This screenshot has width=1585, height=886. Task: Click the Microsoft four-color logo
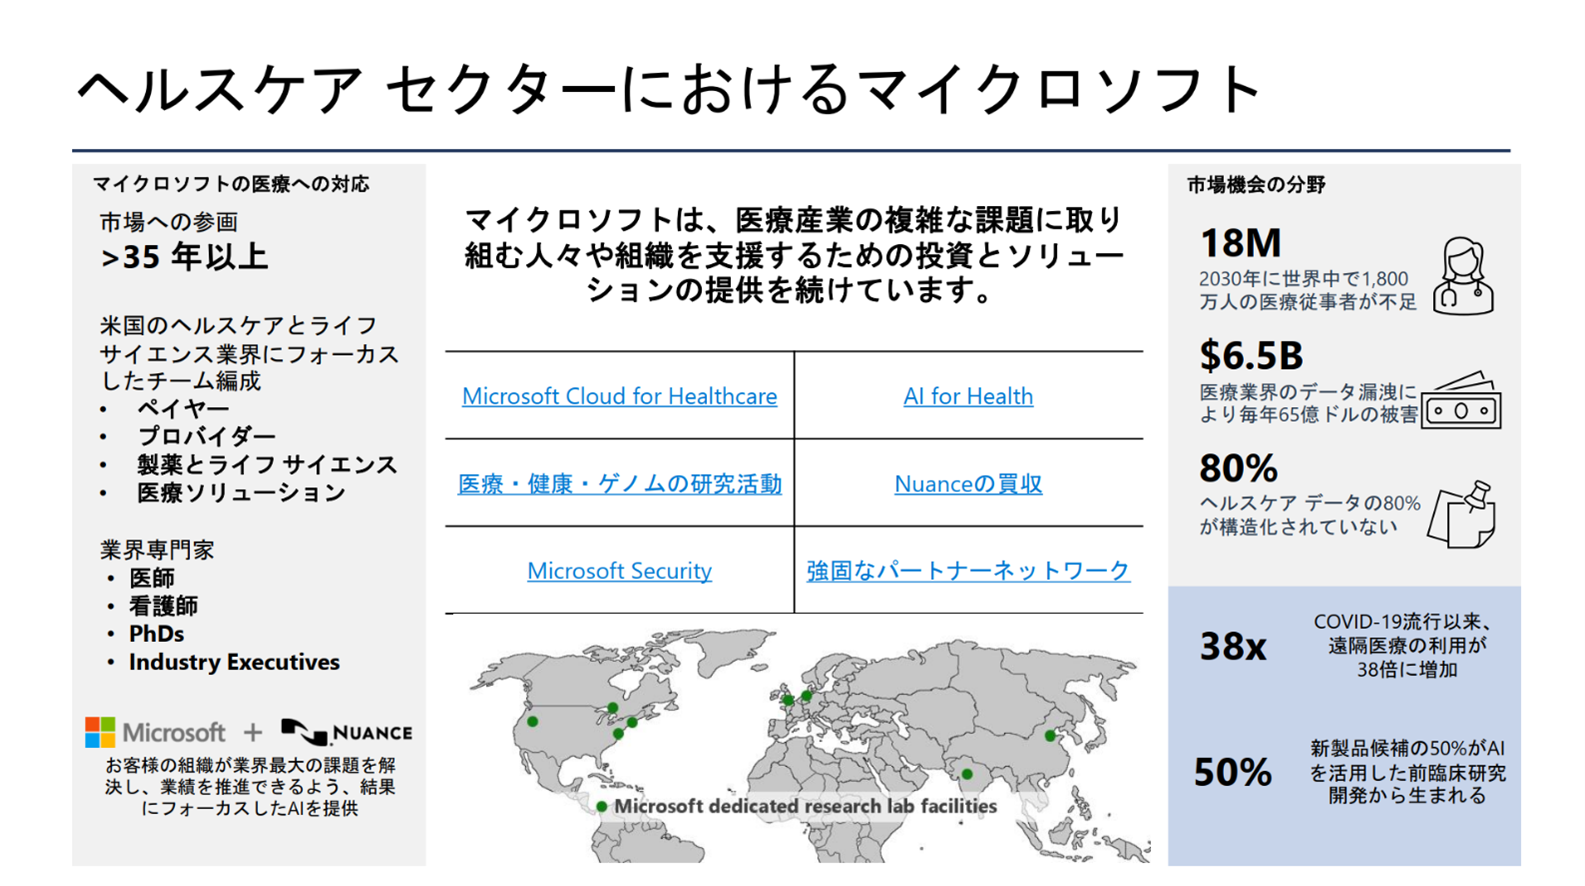(100, 732)
